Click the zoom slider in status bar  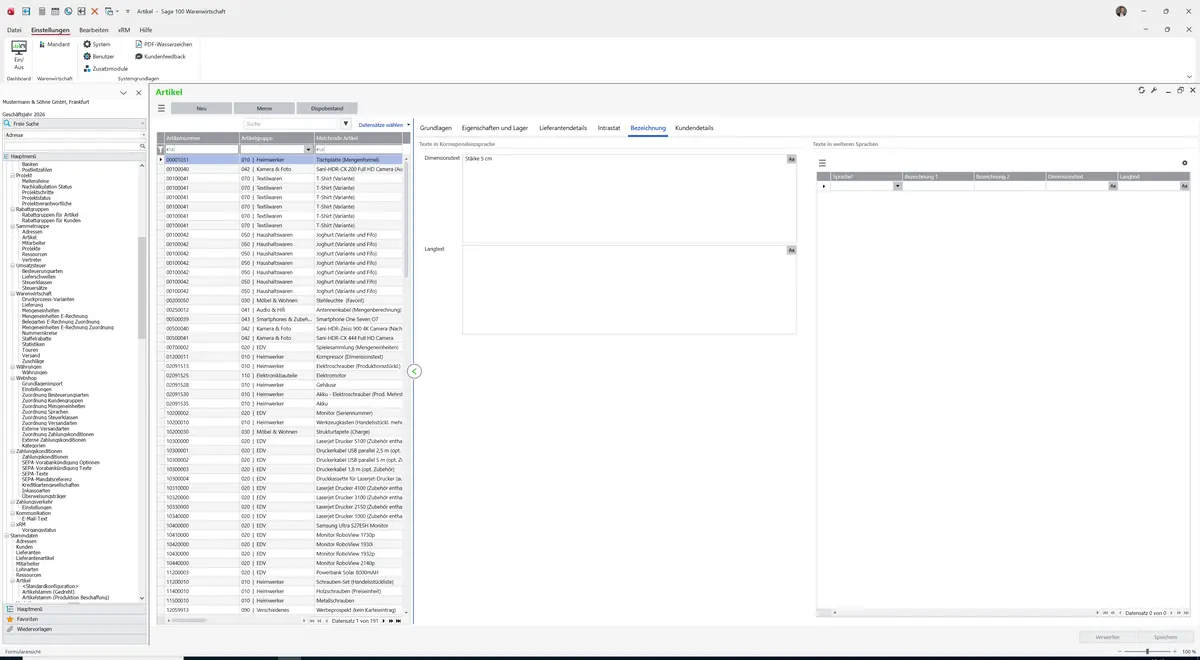pos(1149,651)
